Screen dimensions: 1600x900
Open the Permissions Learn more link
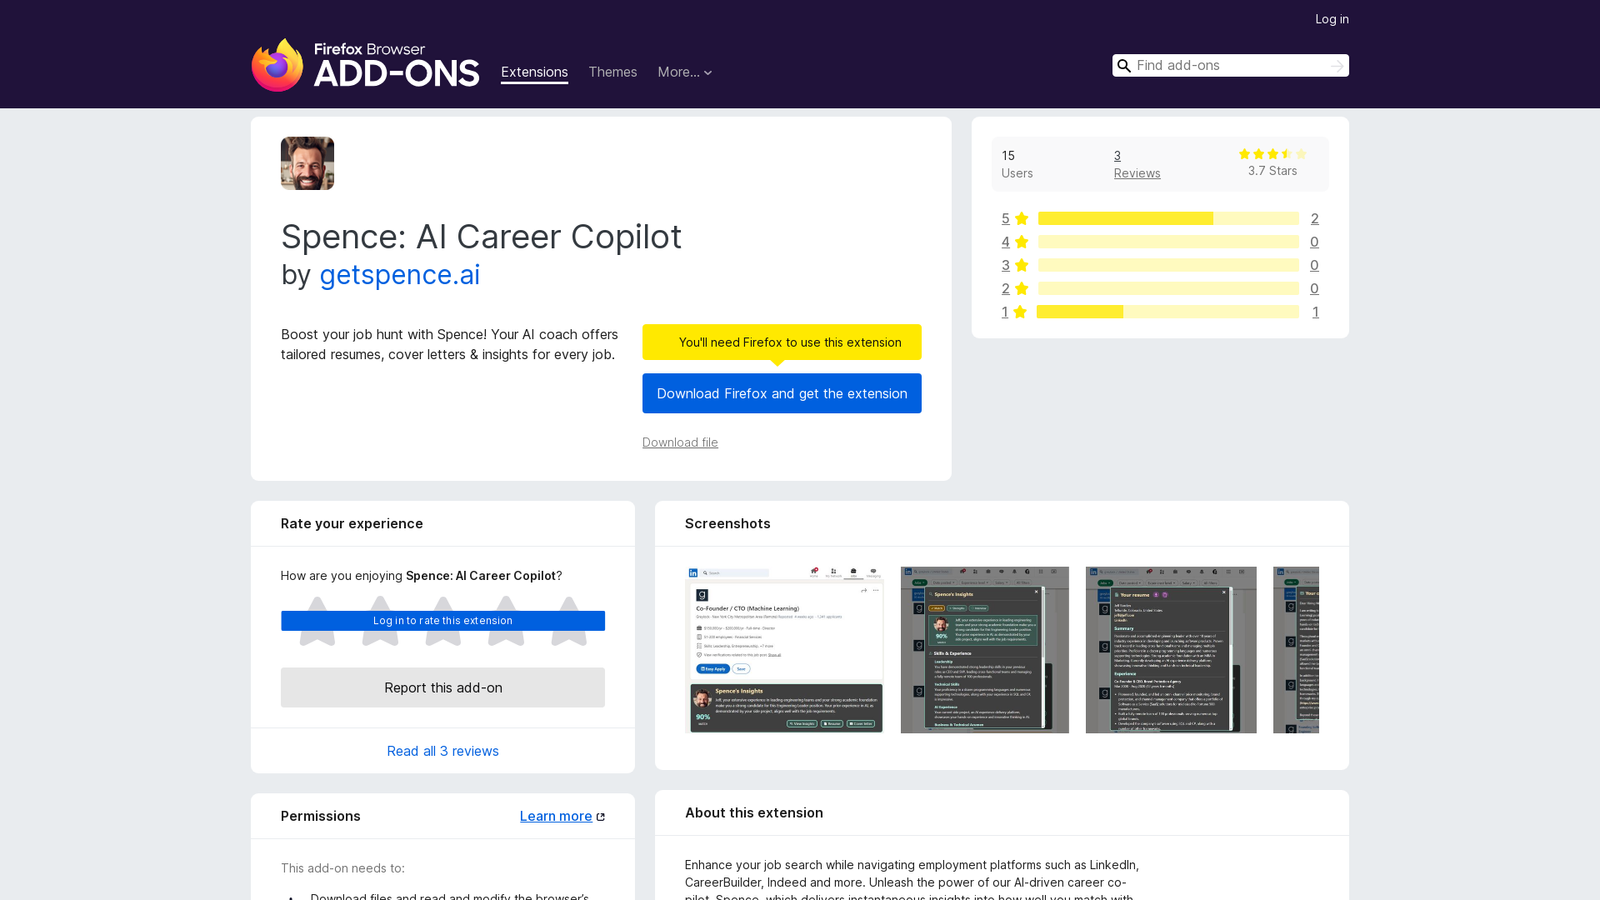(556, 816)
